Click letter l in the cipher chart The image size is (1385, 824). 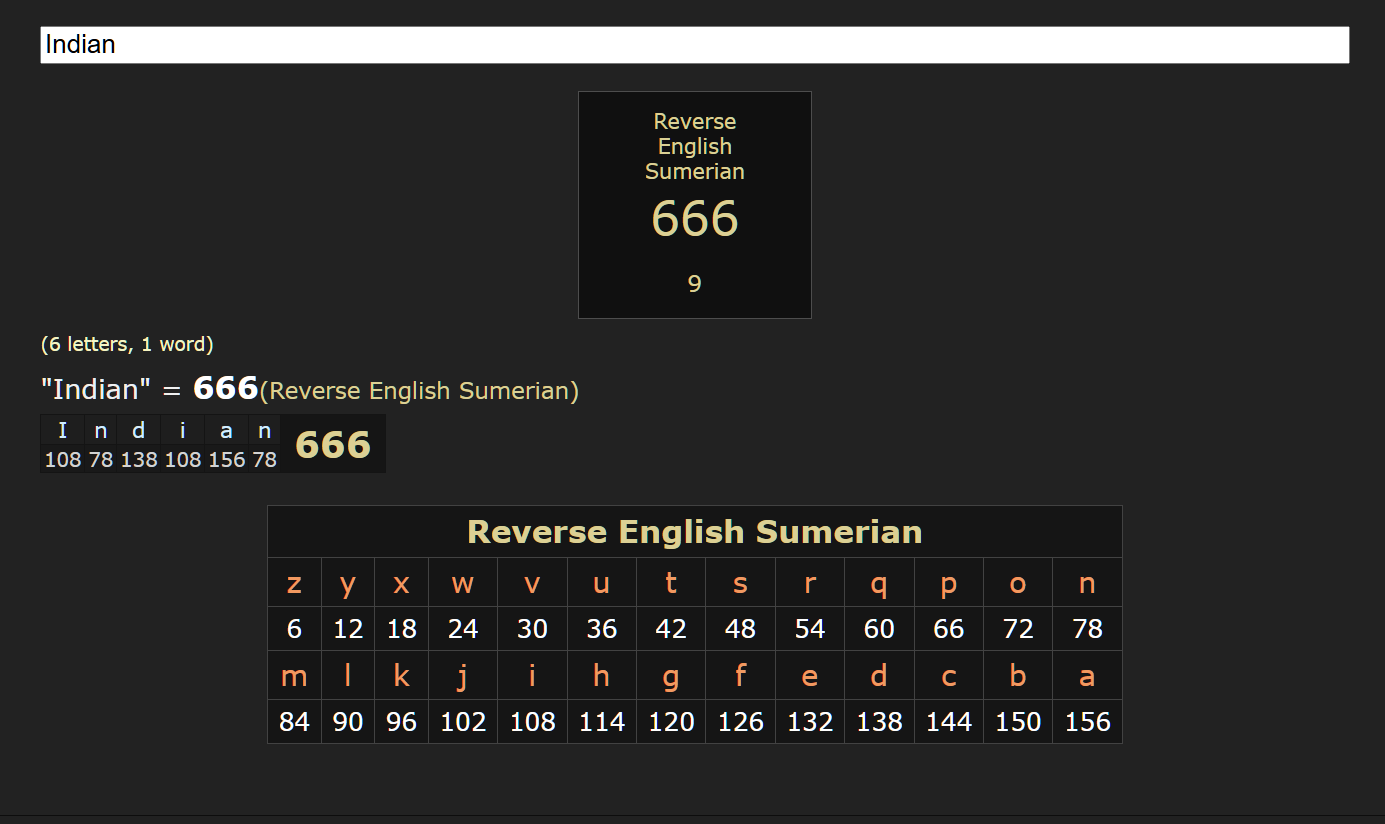click(348, 677)
